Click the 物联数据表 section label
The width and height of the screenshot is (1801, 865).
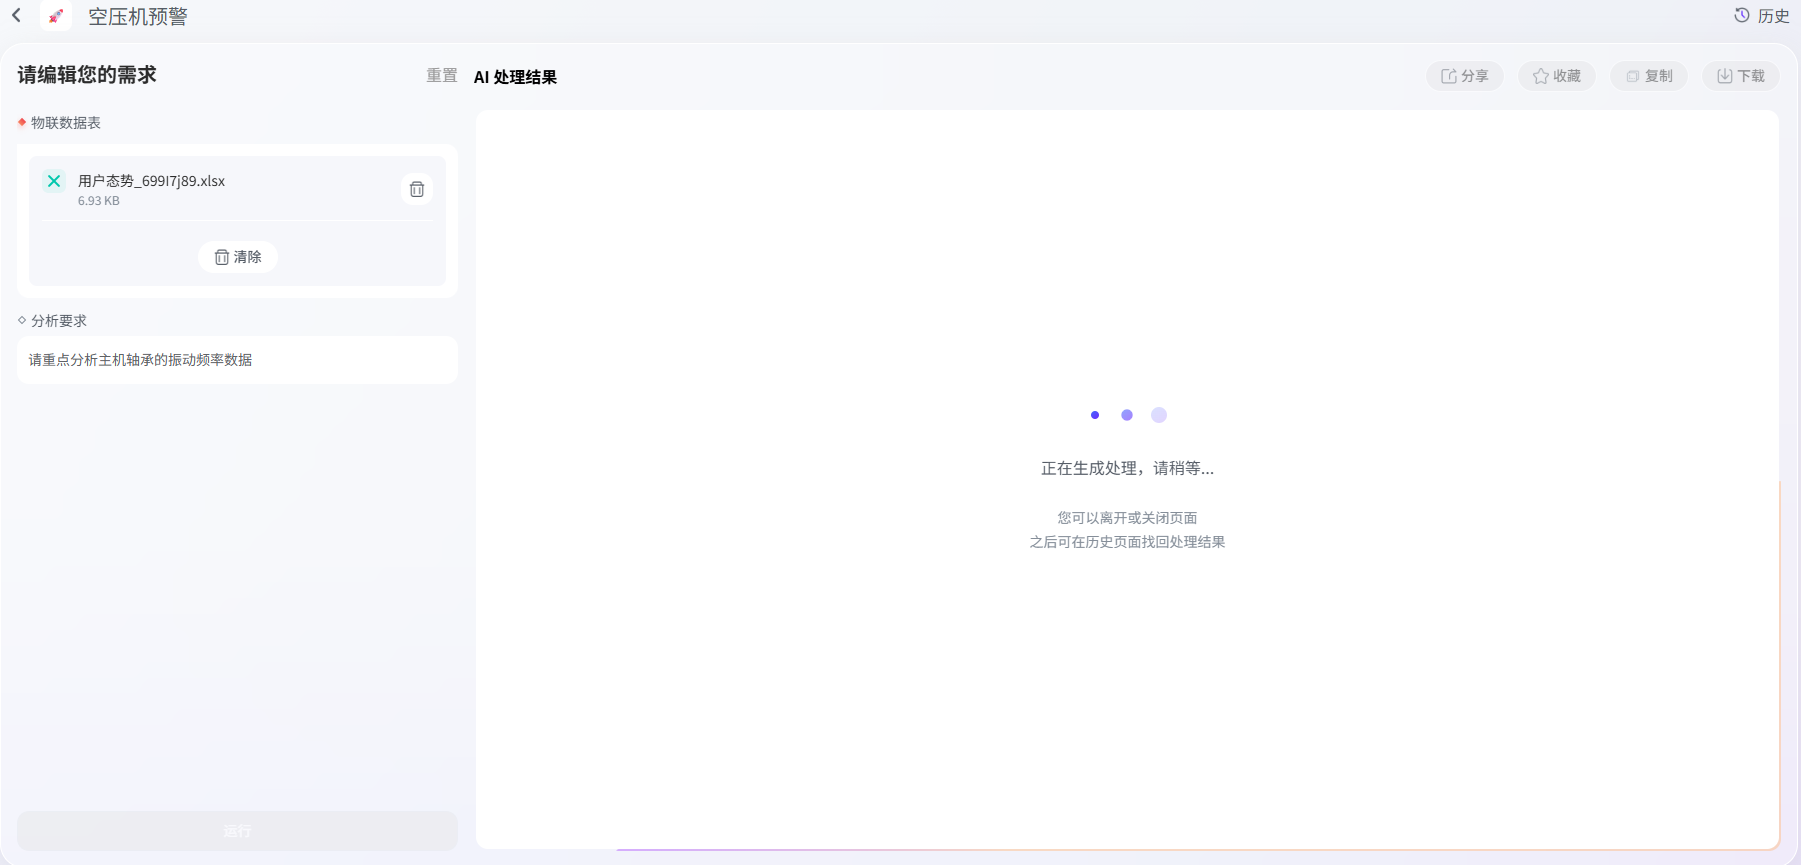(66, 123)
